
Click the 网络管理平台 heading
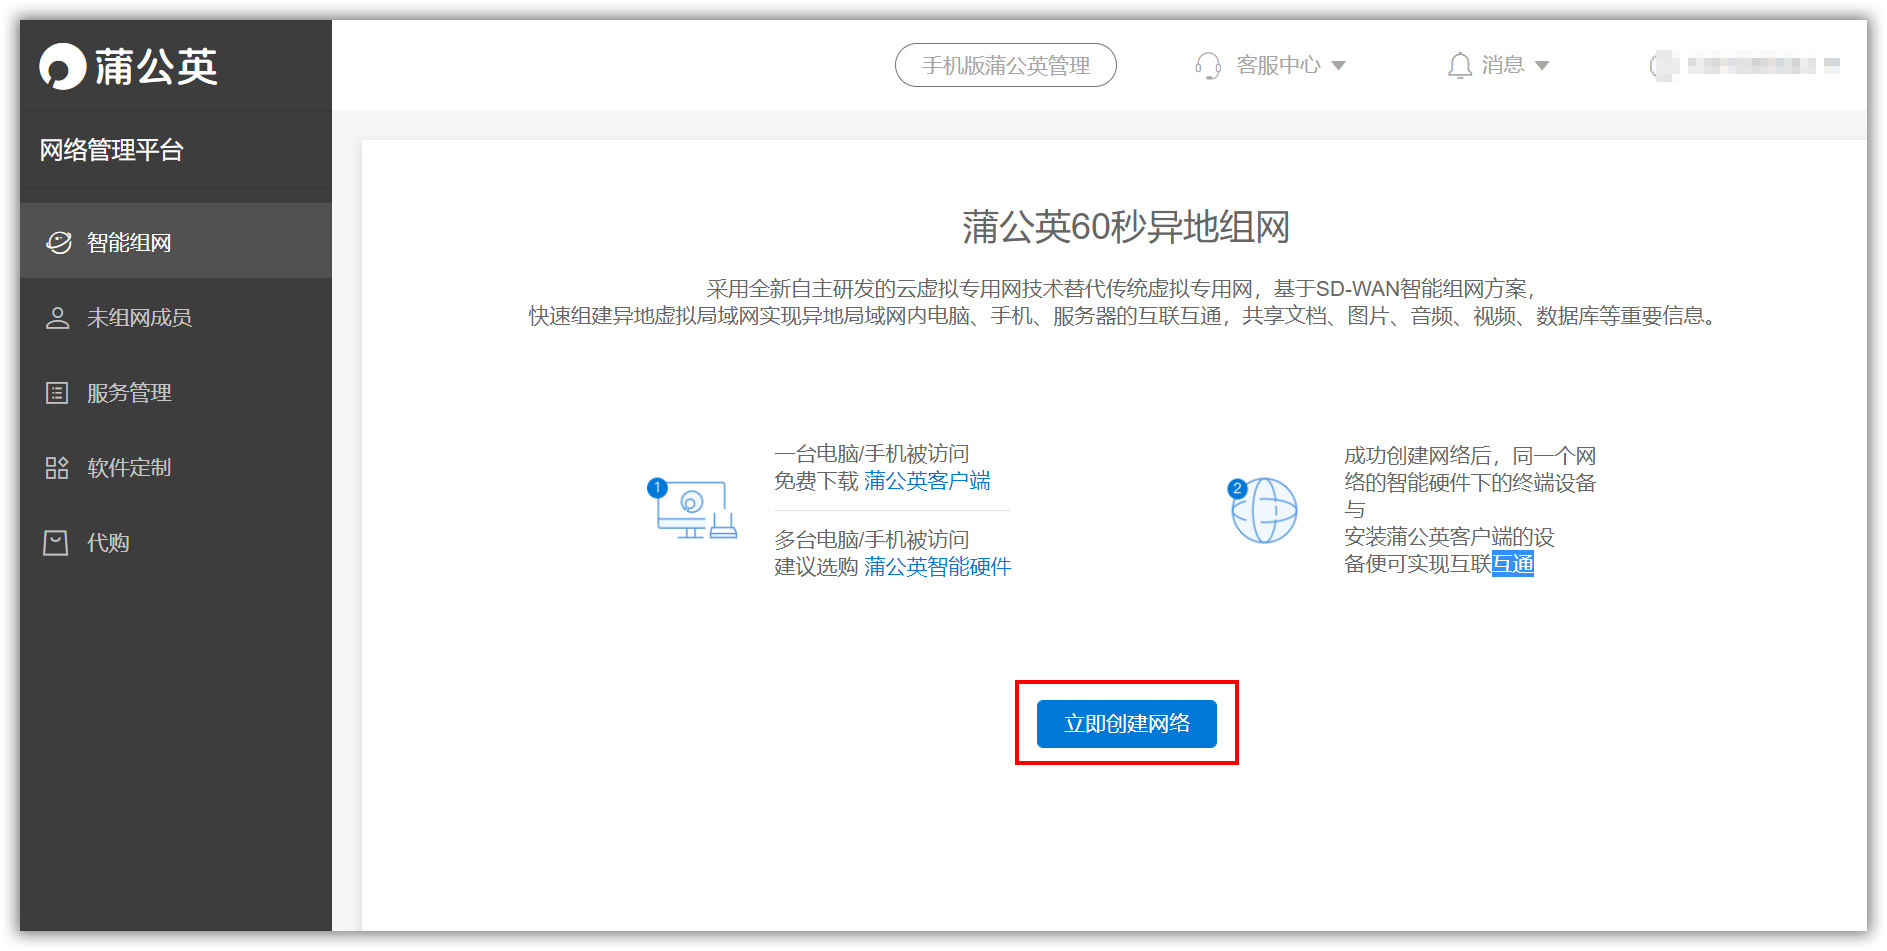112,150
